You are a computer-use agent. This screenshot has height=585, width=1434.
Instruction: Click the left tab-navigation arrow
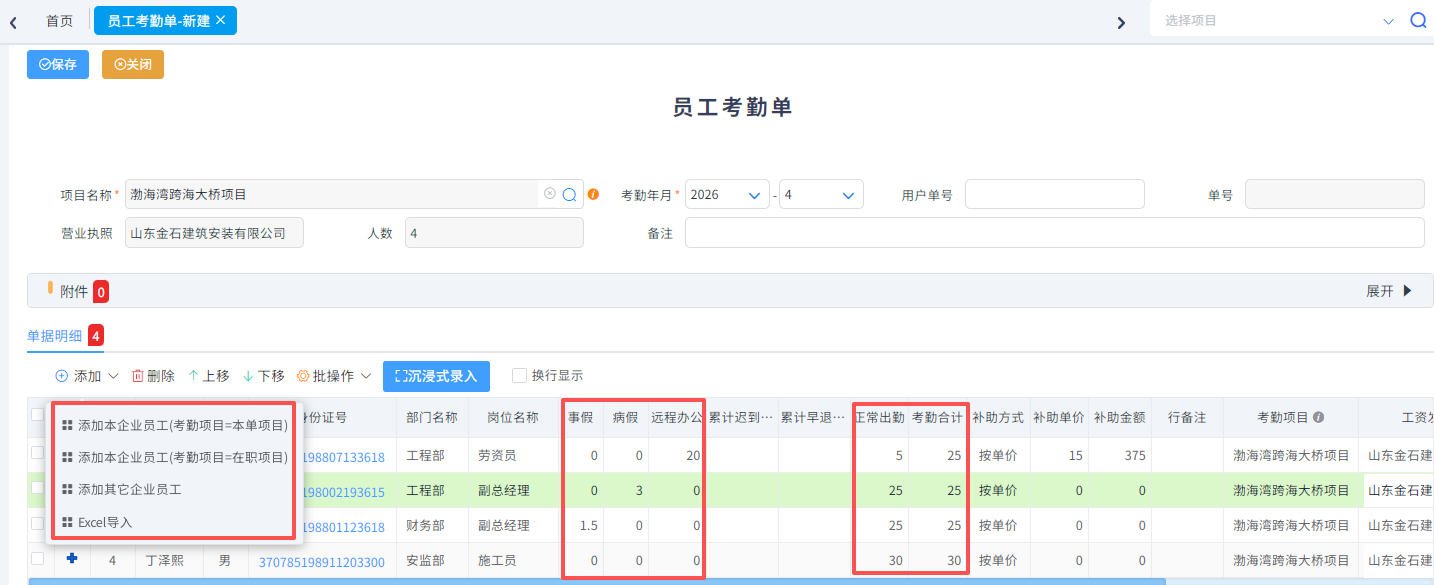[x=13, y=22]
